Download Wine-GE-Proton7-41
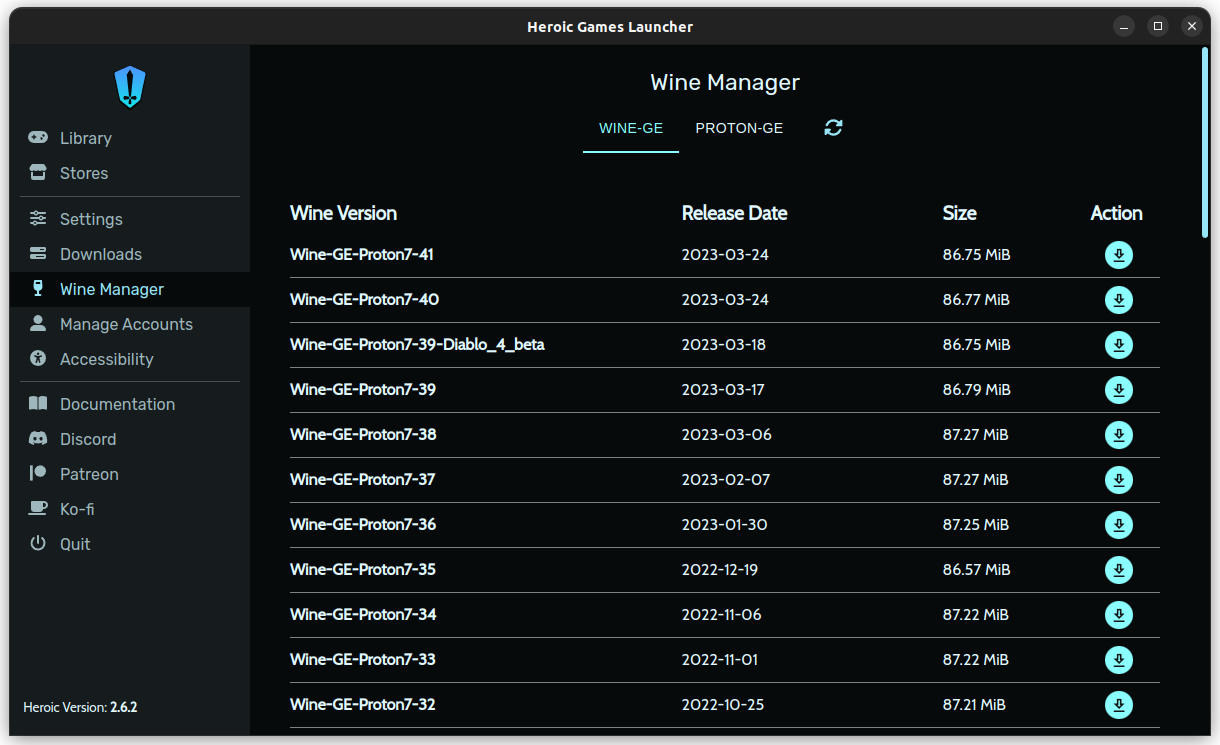Screen dimensions: 1220x745 [x=1119, y=255]
